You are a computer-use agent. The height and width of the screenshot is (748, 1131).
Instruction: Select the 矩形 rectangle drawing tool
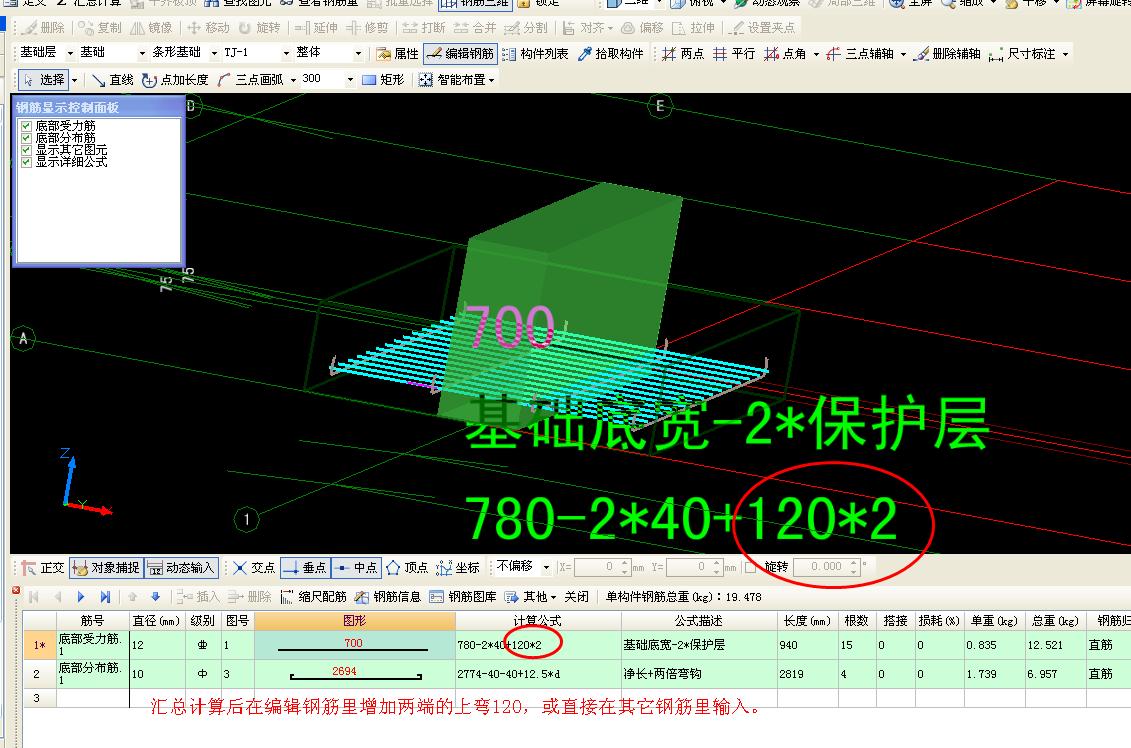[383, 80]
